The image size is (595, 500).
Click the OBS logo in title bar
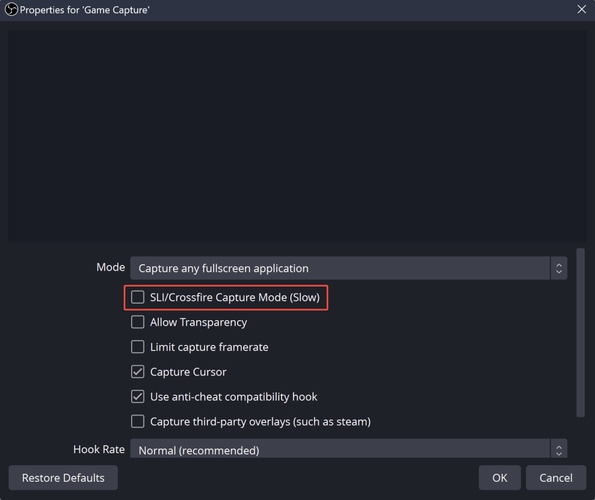point(11,9)
